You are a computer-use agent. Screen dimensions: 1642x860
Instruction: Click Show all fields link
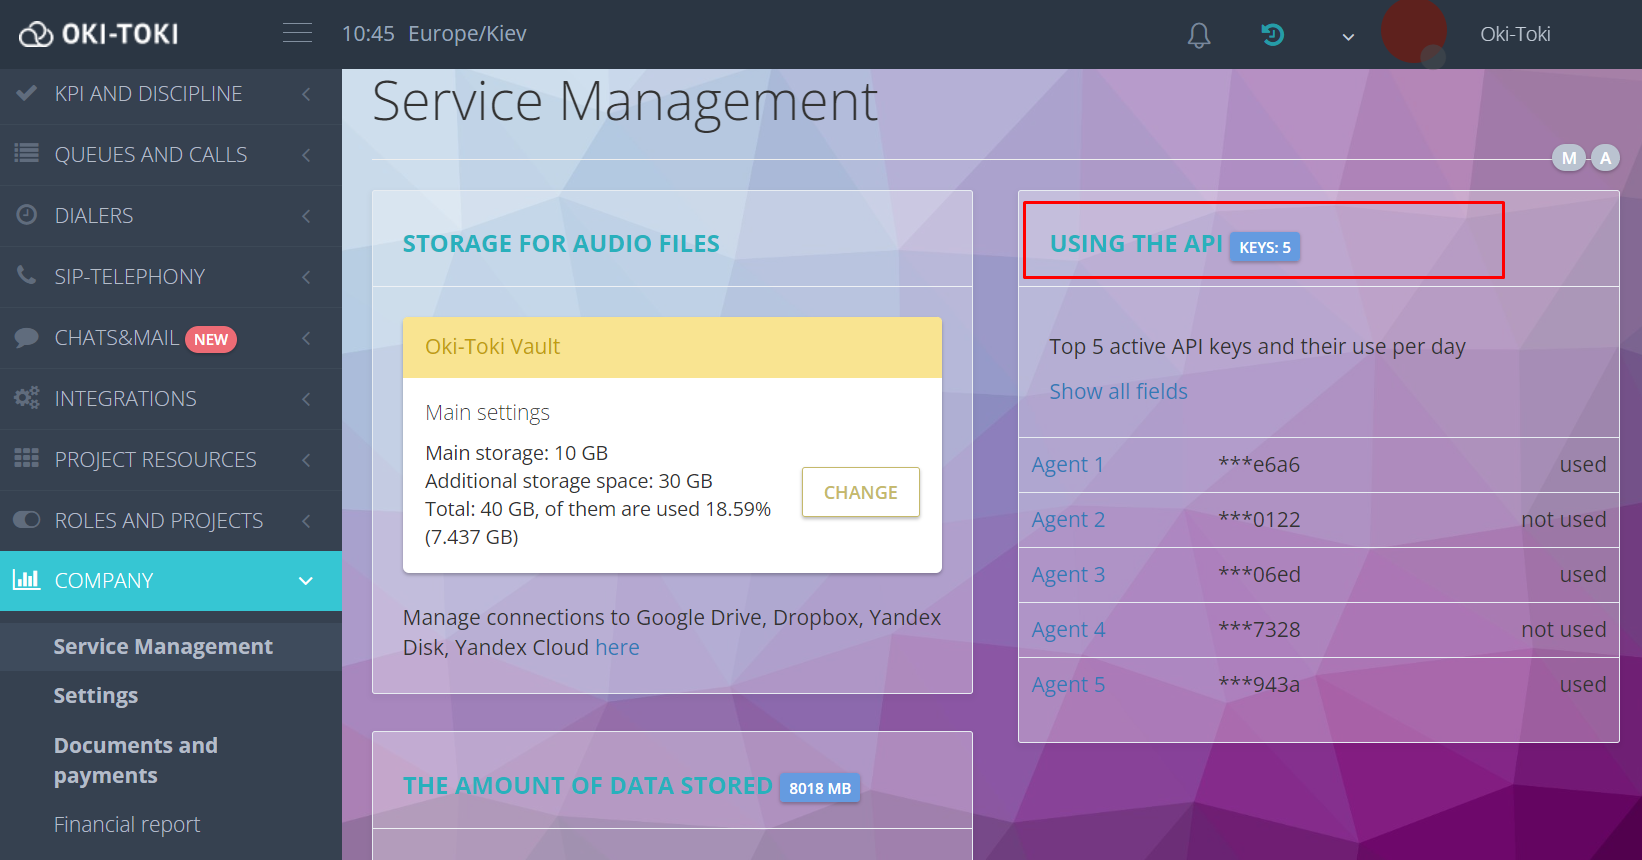click(1118, 392)
